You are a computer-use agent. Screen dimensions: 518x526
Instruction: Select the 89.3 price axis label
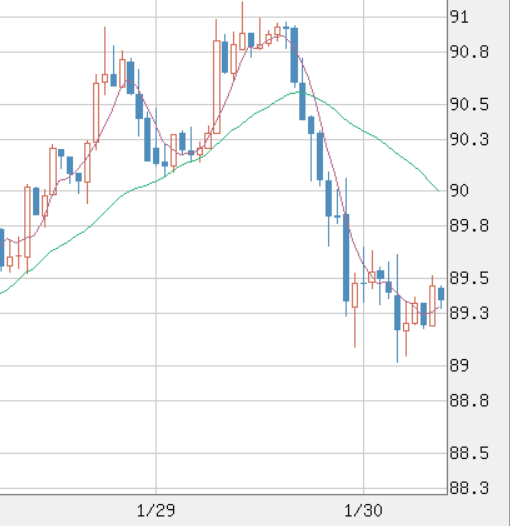pos(469,313)
